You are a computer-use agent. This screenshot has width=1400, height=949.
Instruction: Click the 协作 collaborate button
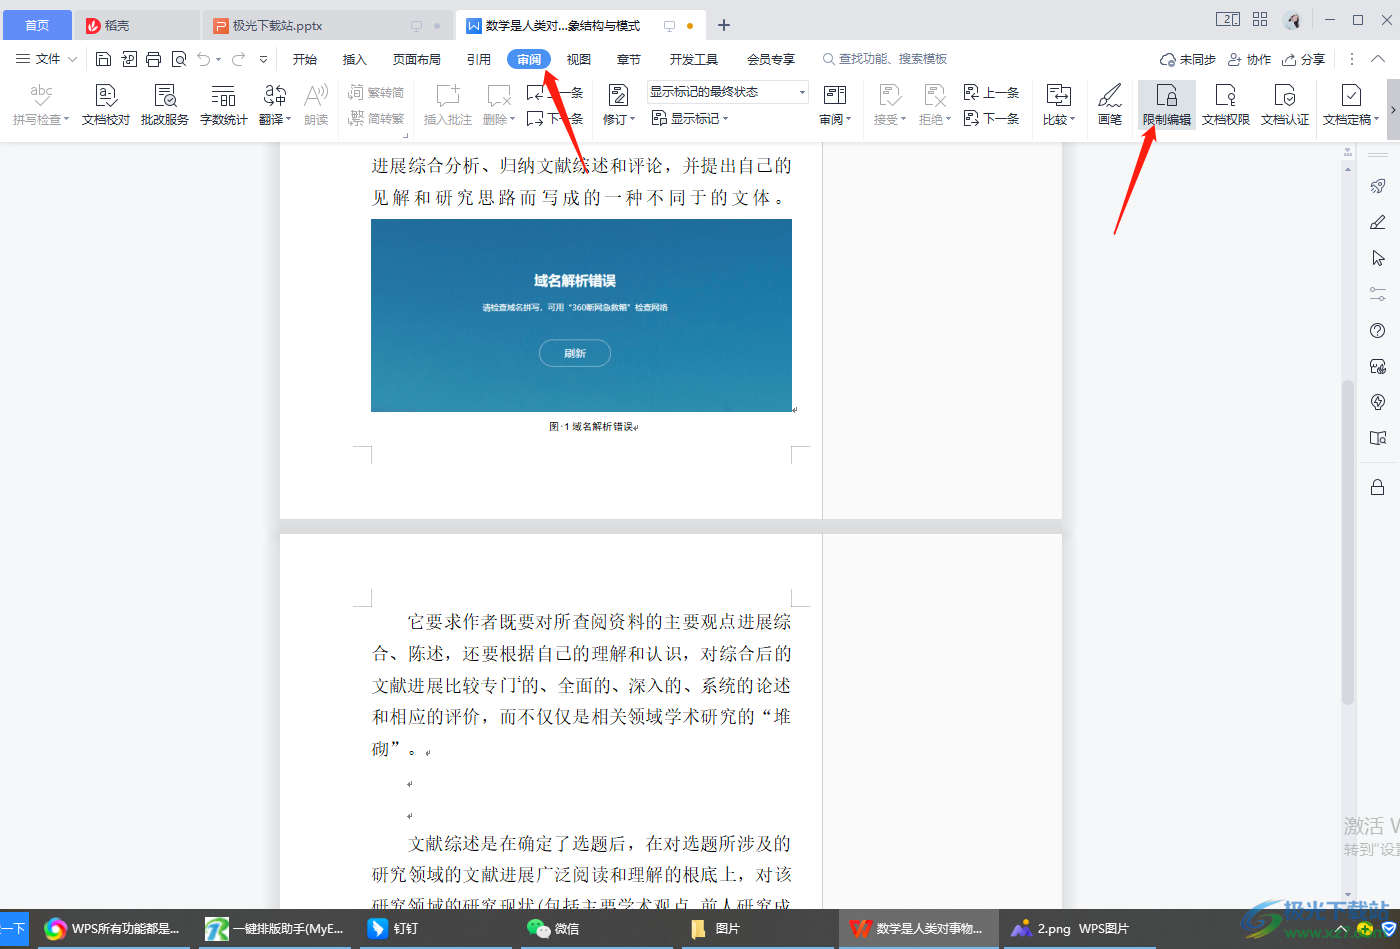tap(1250, 59)
